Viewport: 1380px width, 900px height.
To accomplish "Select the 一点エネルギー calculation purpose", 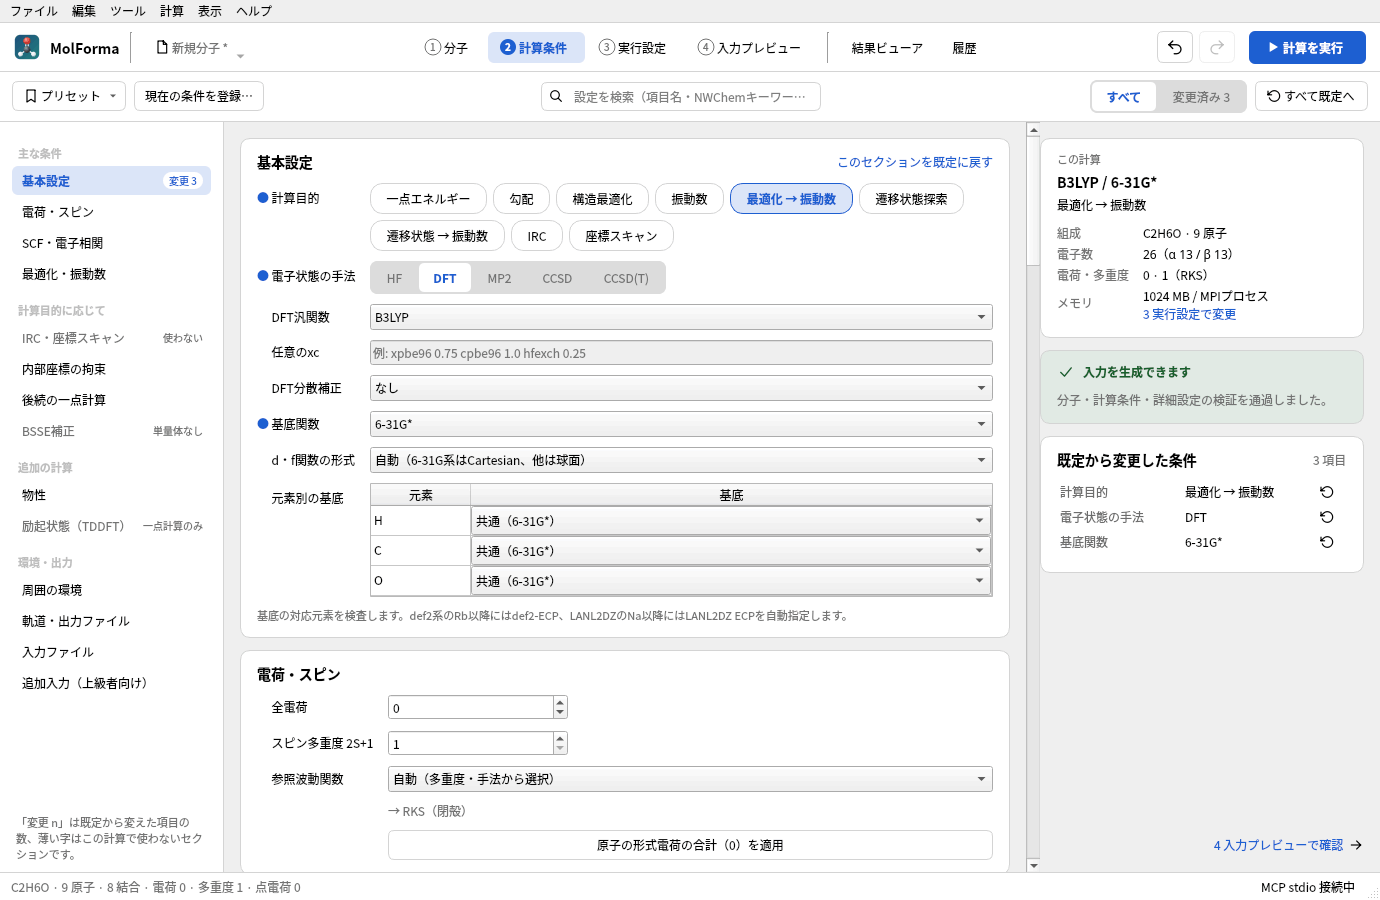I will click(x=428, y=199).
